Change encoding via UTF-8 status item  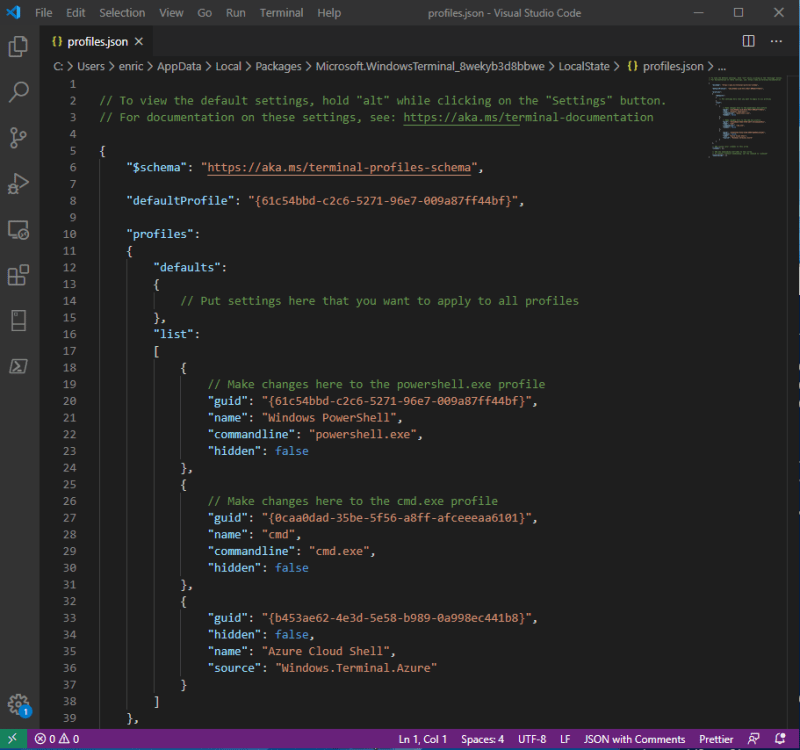click(532, 739)
